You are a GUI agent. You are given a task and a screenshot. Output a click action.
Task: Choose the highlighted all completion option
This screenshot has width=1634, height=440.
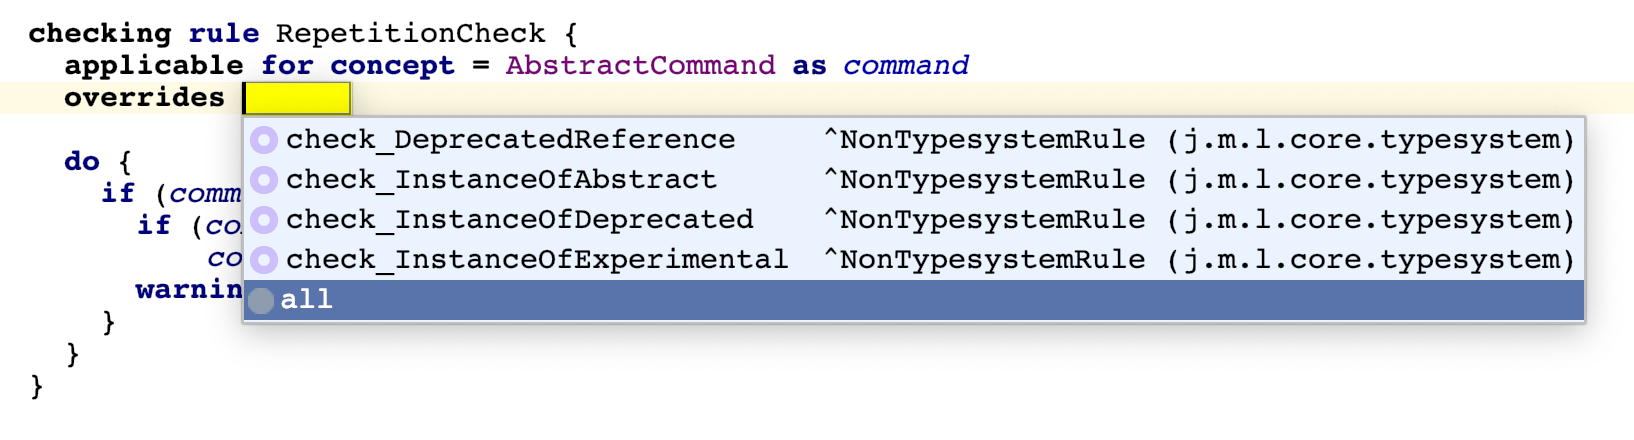click(x=307, y=300)
